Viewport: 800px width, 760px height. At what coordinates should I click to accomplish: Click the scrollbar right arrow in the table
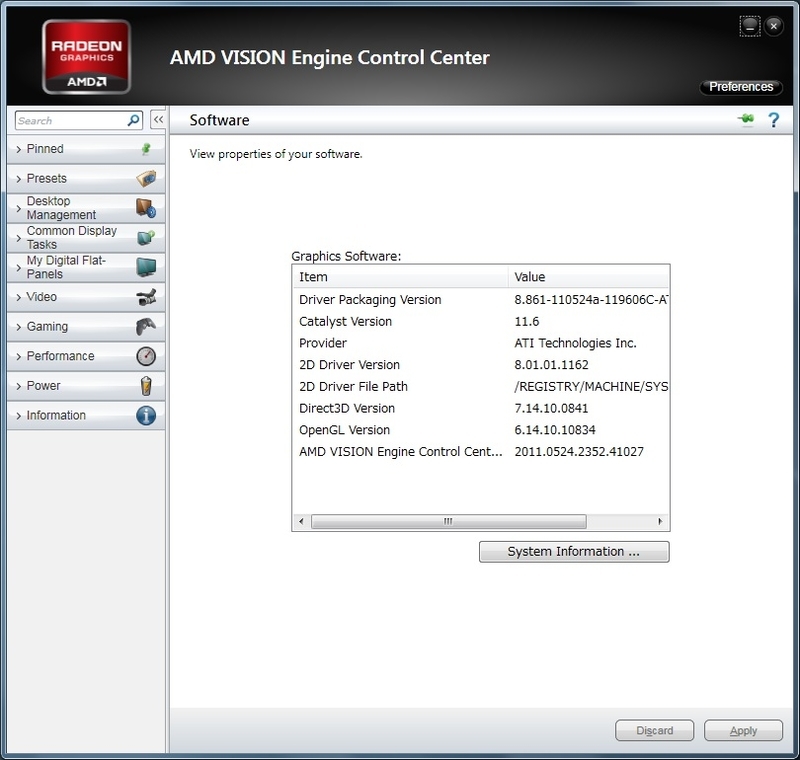[660, 521]
